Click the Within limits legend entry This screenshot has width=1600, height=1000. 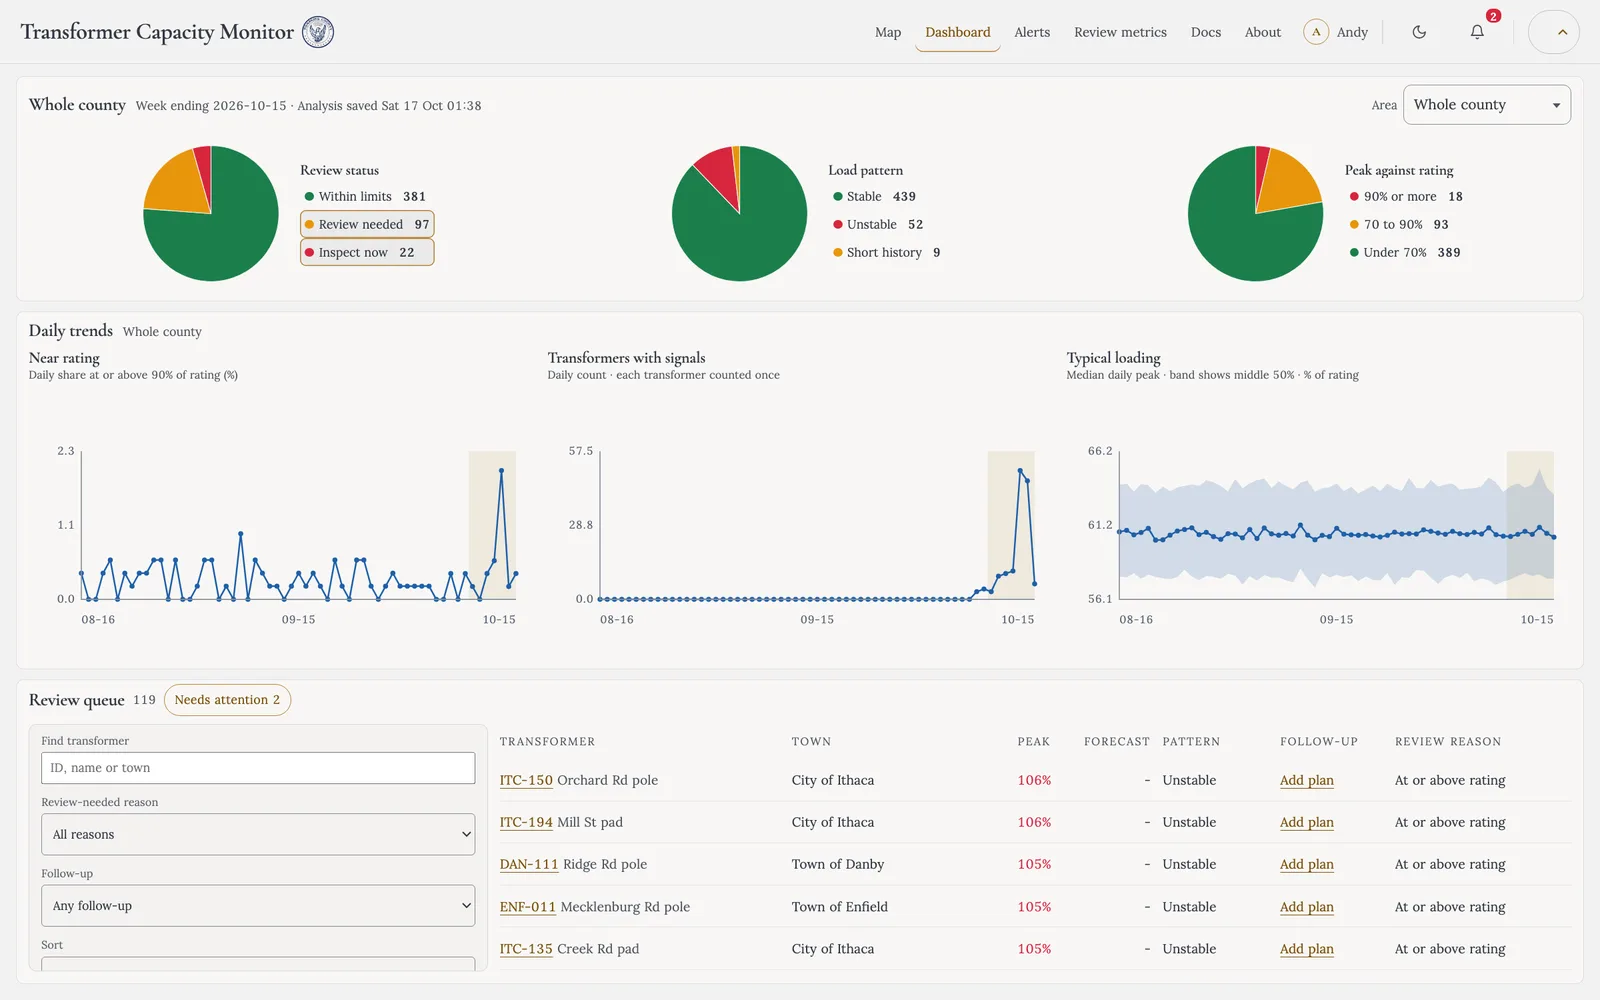pos(365,196)
